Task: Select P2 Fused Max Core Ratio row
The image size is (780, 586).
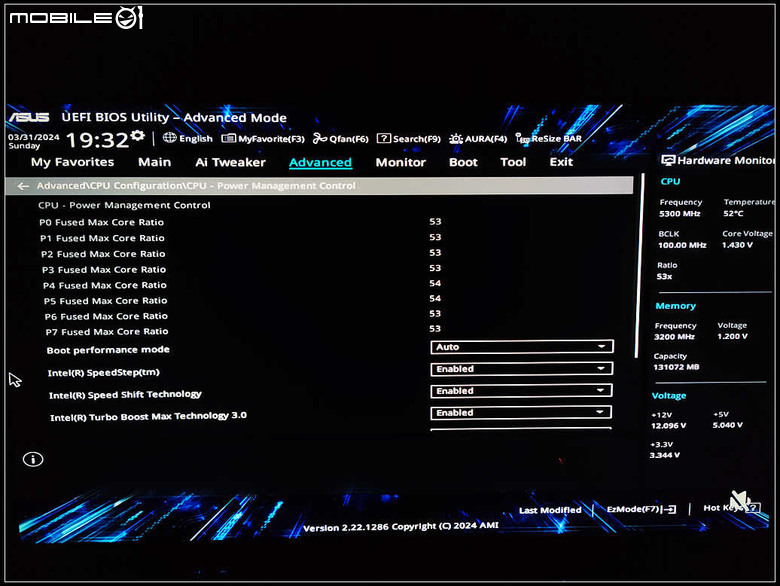Action: (x=241, y=254)
